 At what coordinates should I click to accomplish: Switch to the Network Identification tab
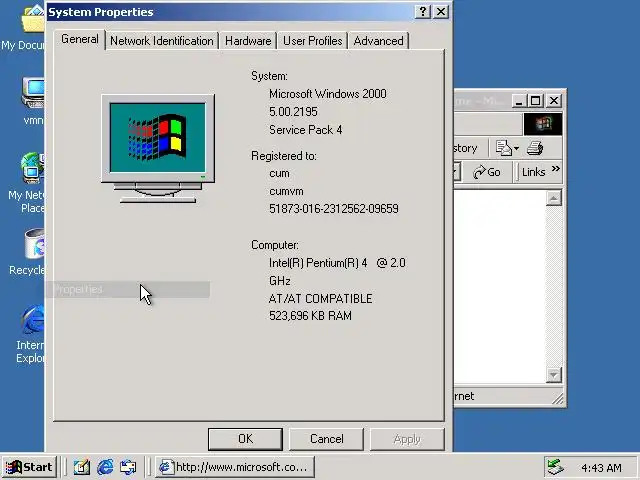point(162,41)
